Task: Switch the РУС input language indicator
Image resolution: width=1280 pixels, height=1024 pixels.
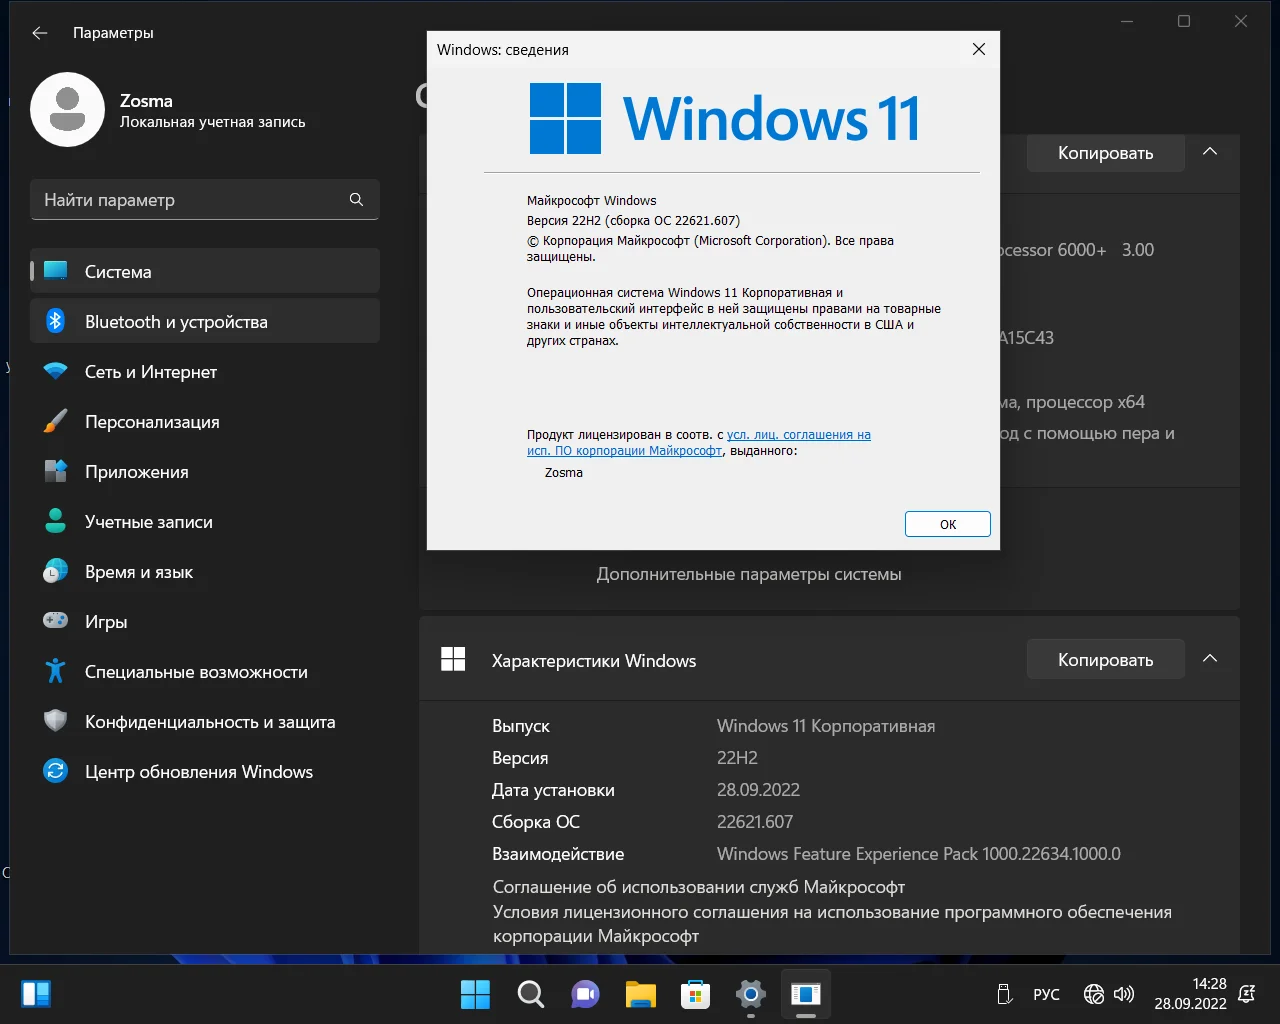Action: click(x=1046, y=994)
